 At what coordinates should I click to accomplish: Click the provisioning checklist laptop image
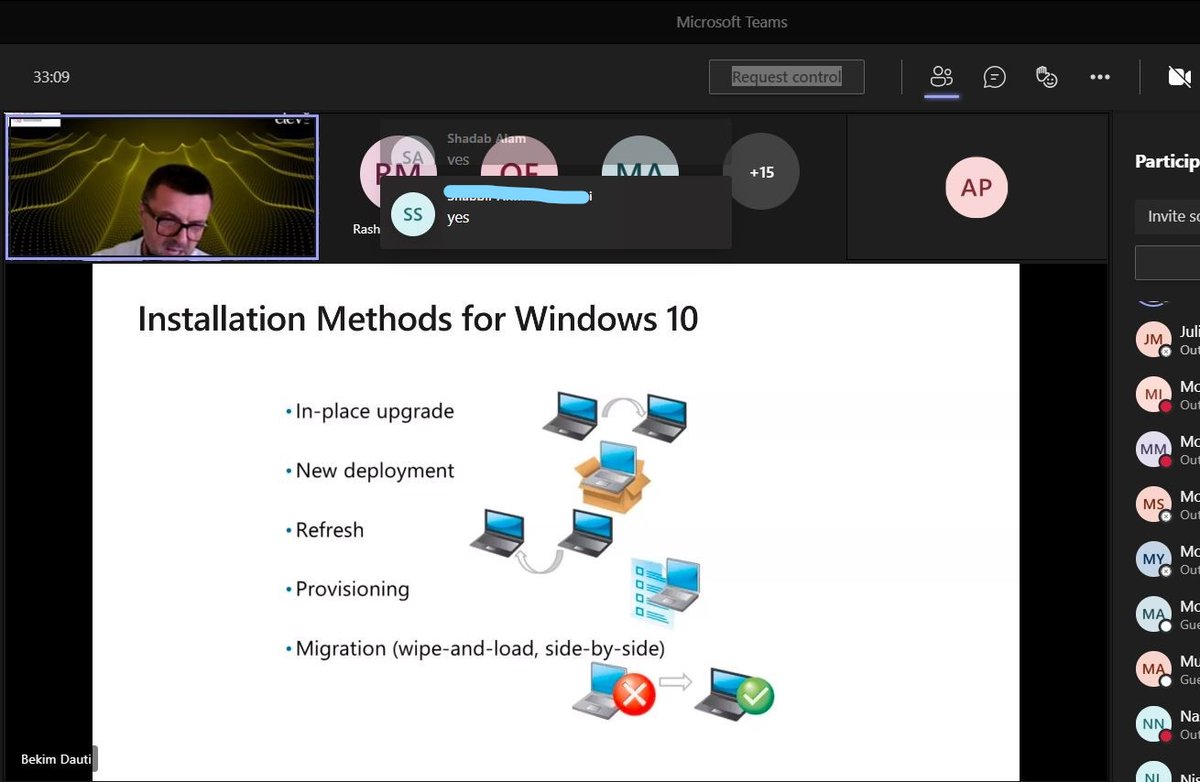coord(665,592)
